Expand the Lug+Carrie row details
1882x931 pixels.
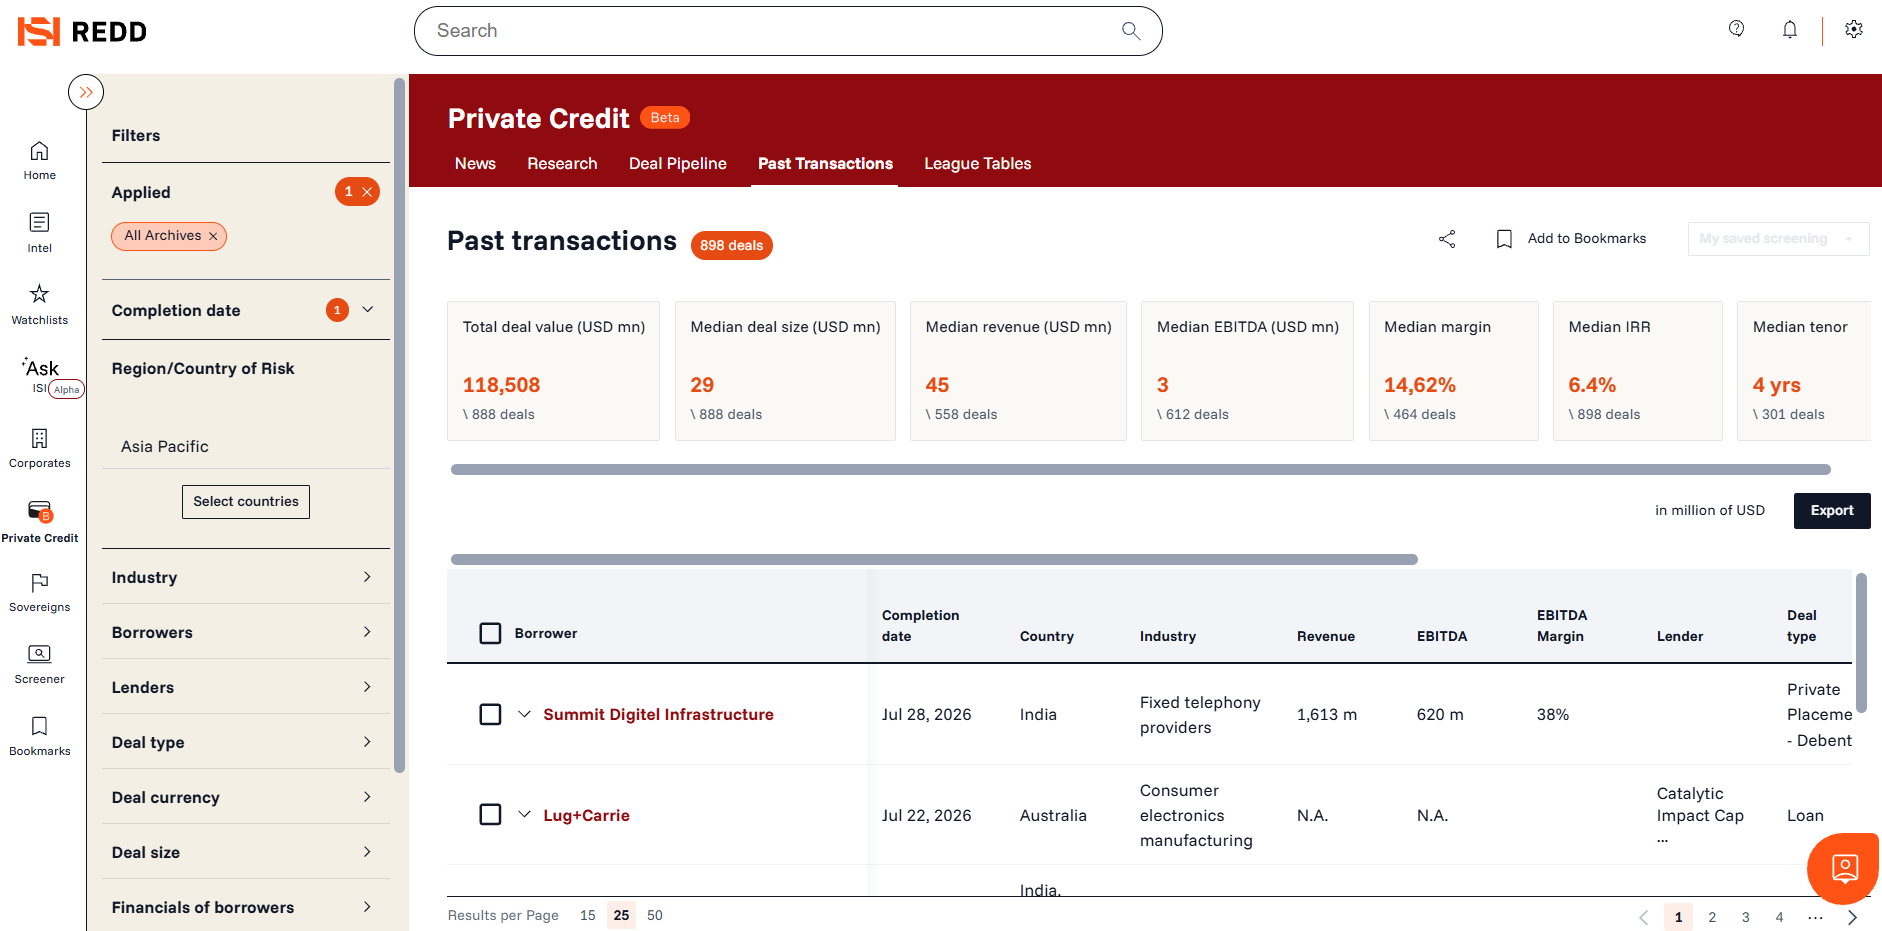524,814
